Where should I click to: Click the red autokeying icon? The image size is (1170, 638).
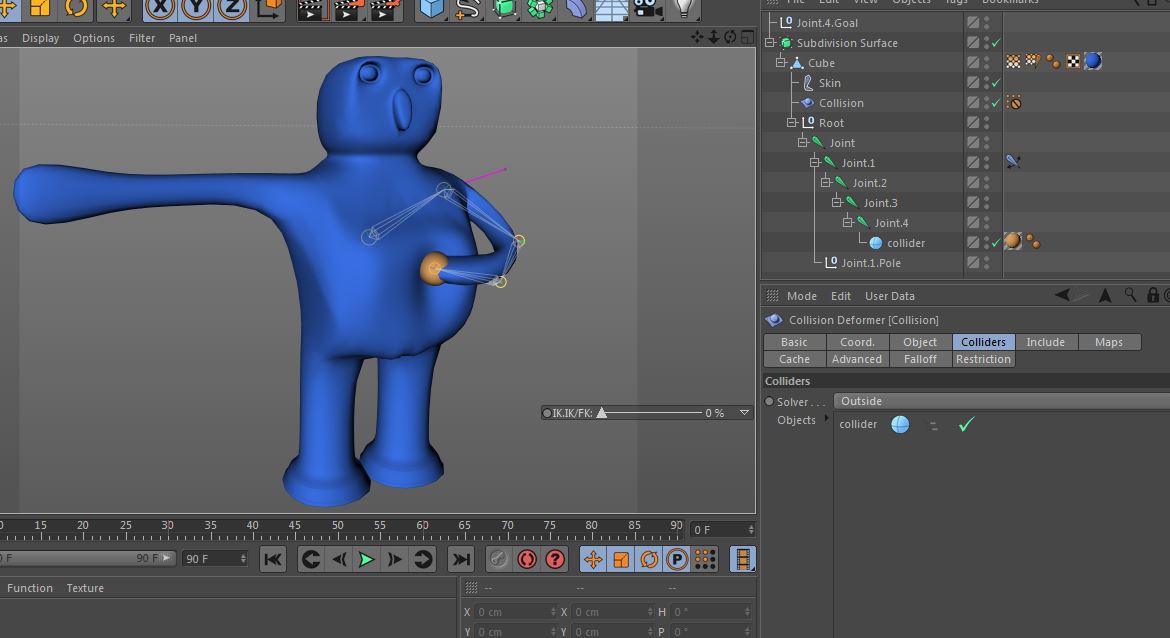(527, 559)
